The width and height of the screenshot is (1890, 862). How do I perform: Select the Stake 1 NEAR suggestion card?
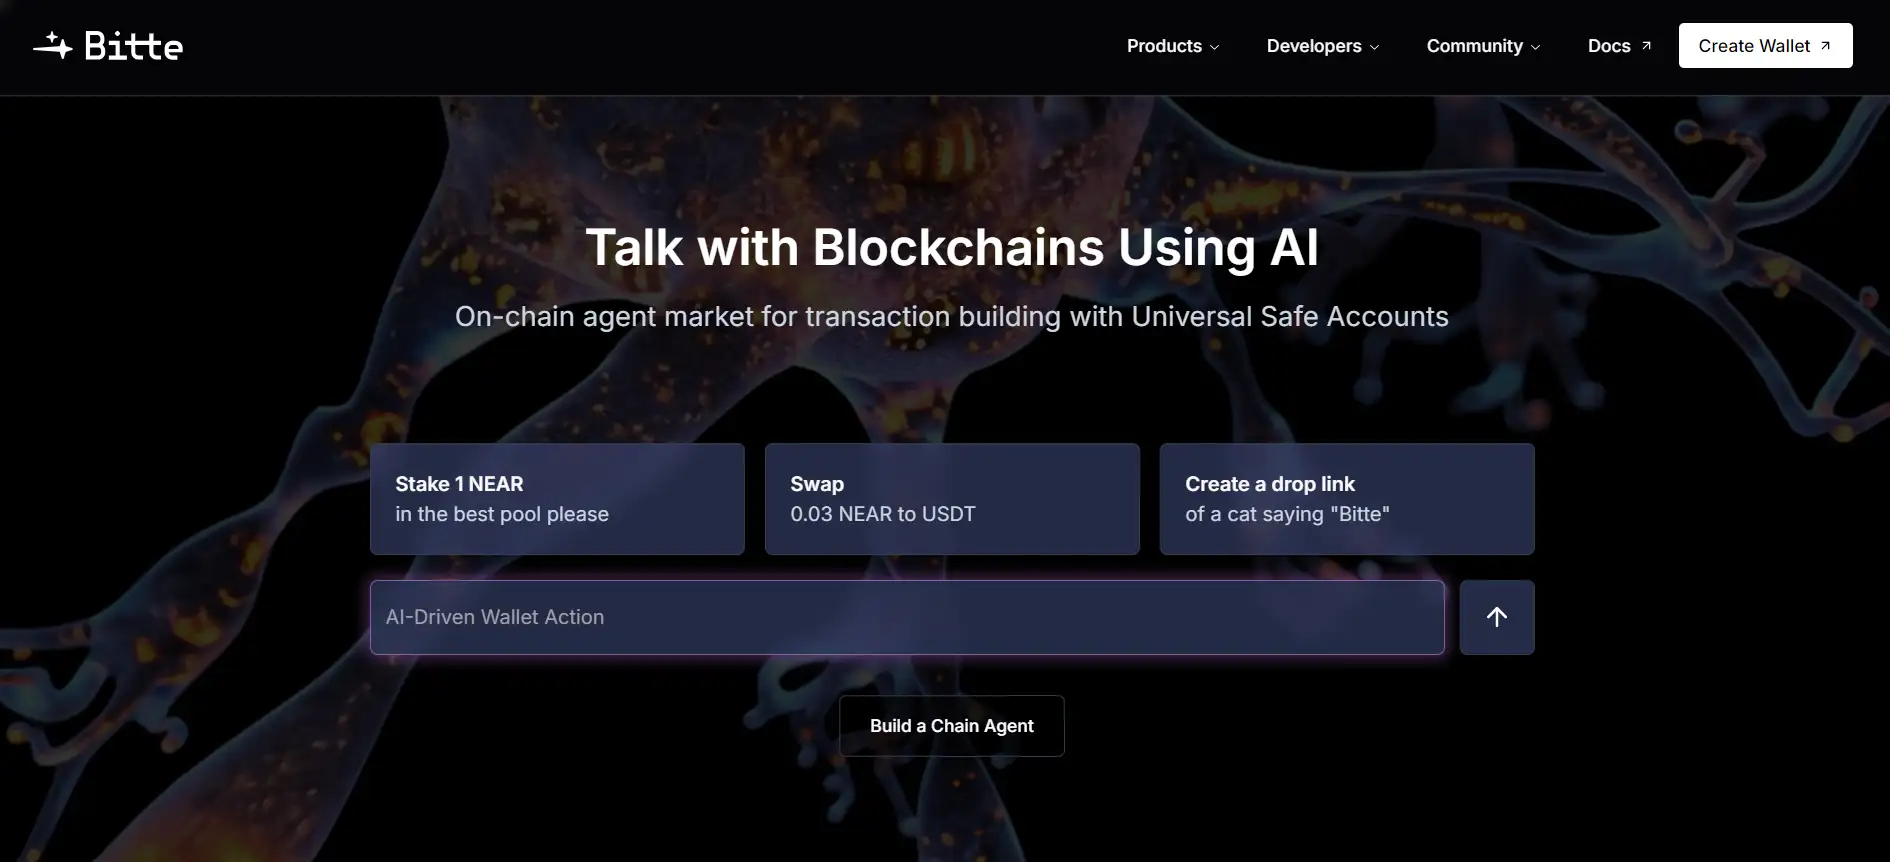click(557, 499)
